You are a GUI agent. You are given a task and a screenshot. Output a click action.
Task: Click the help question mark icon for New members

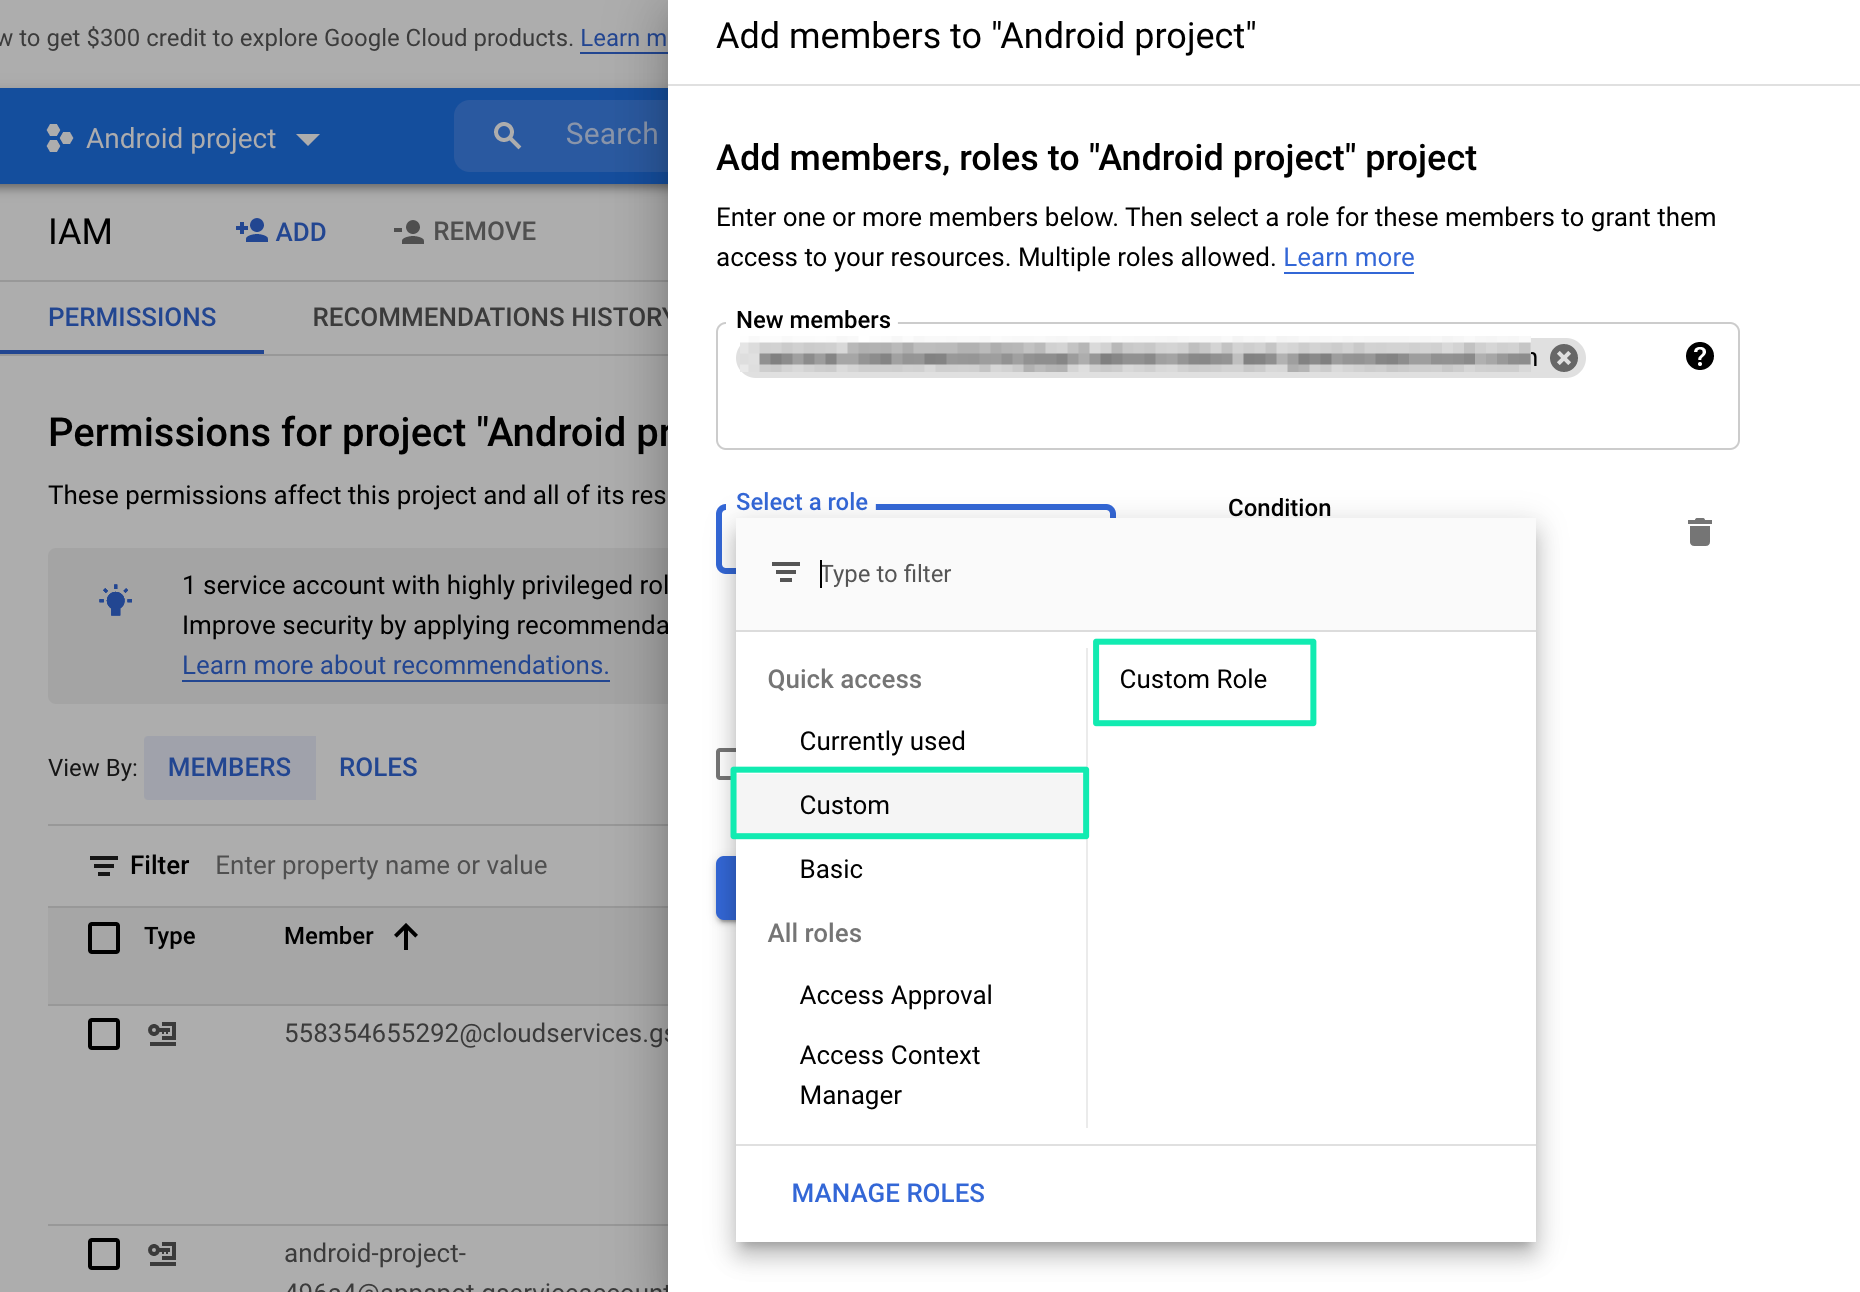click(1700, 356)
